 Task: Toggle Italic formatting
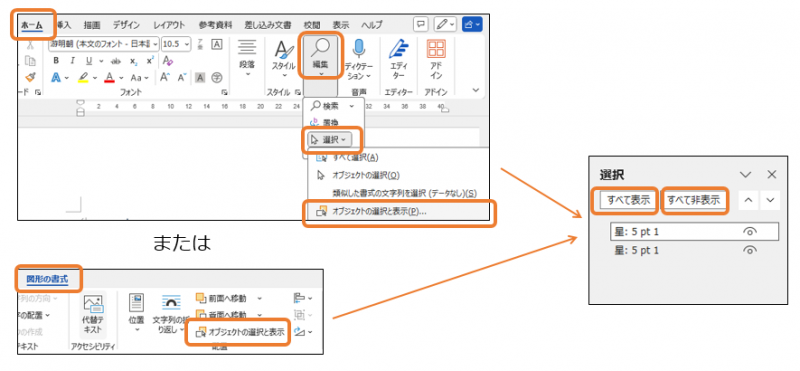coord(72,61)
